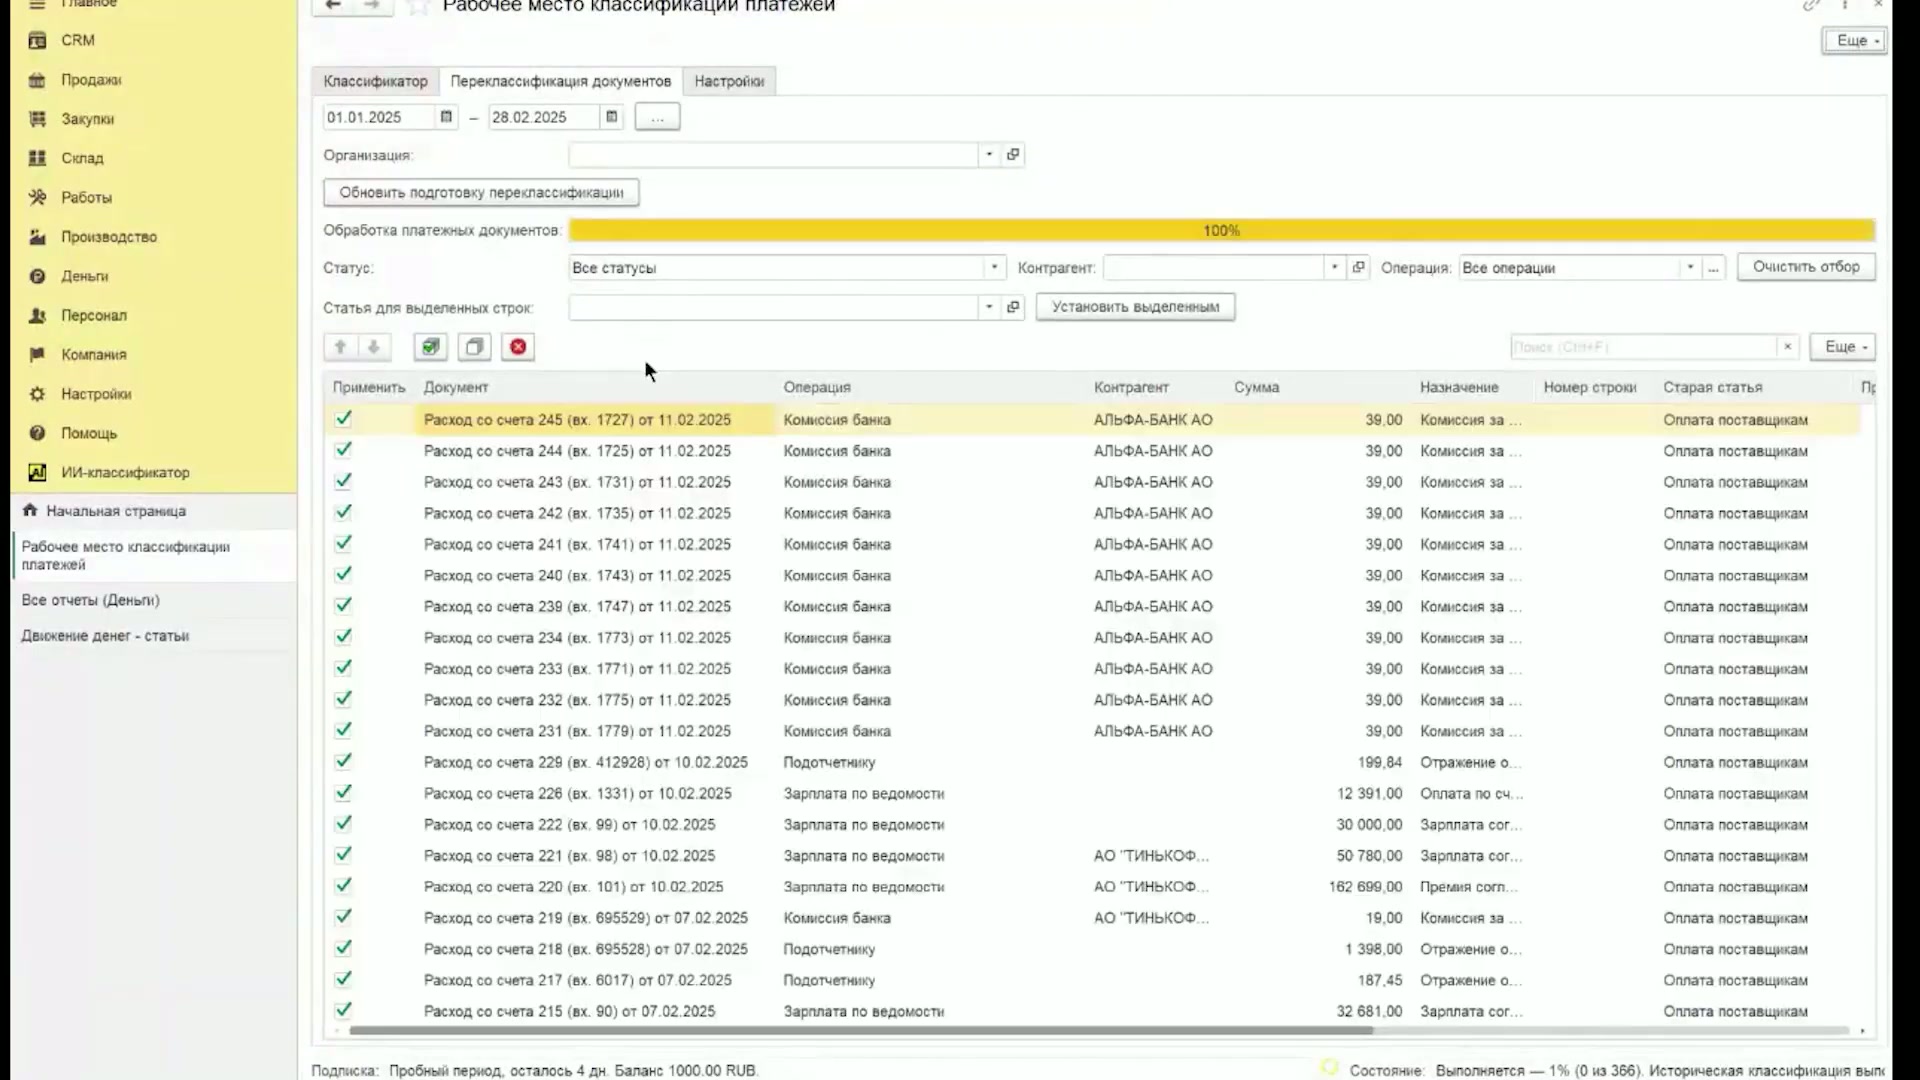Switch to the Настройки tab
This screenshot has width=1920, height=1080.
click(729, 81)
